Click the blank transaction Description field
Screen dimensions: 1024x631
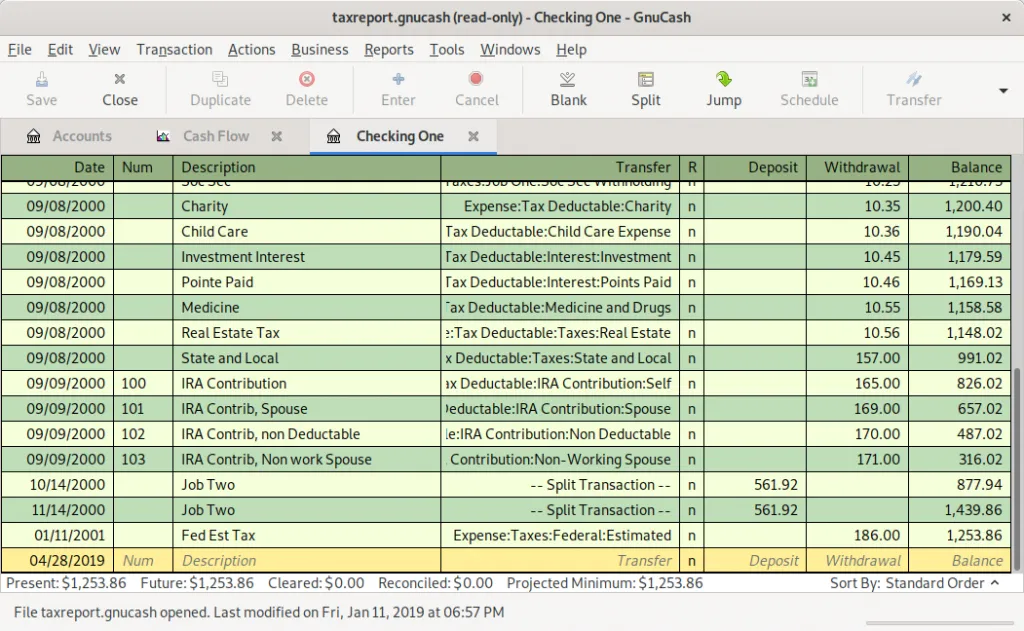point(300,560)
